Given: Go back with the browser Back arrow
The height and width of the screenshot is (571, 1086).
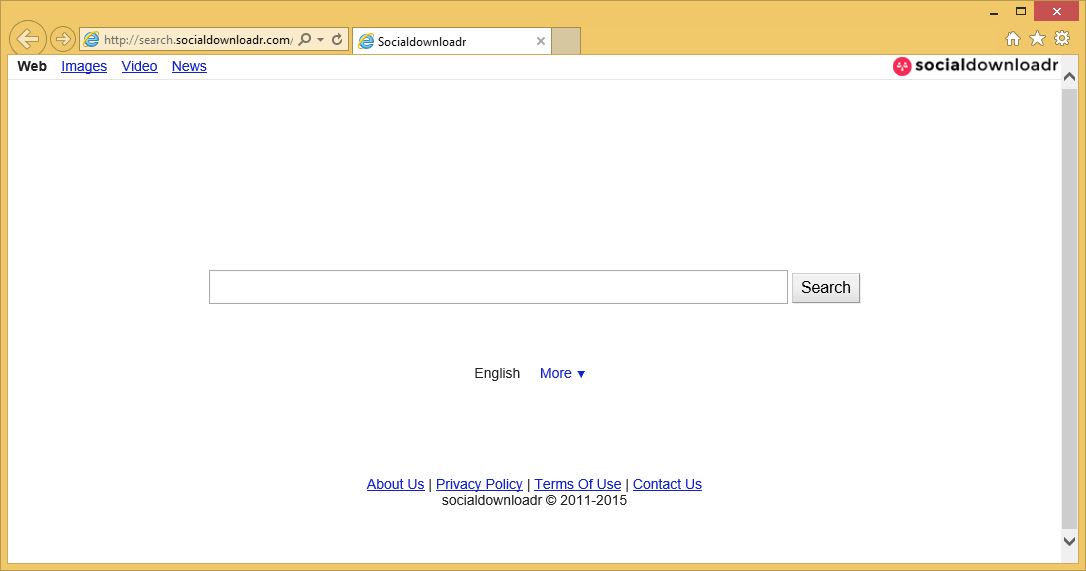Looking at the screenshot, I should [28, 39].
